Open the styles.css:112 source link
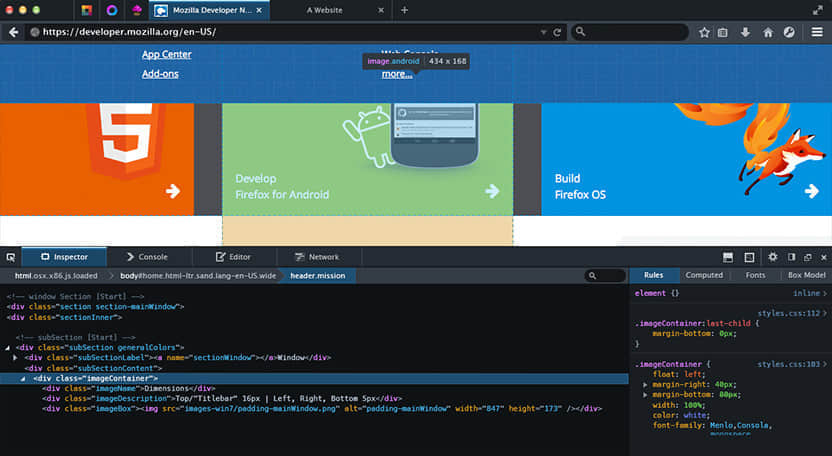This screenshot has height=456, width=832. coord(788,313)
